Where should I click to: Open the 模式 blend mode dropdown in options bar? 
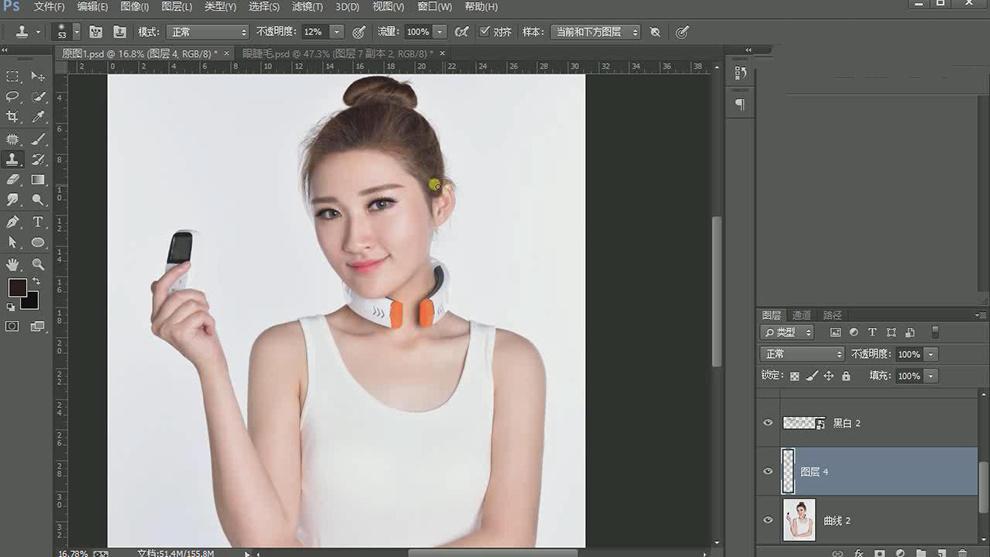pos(206,32)
